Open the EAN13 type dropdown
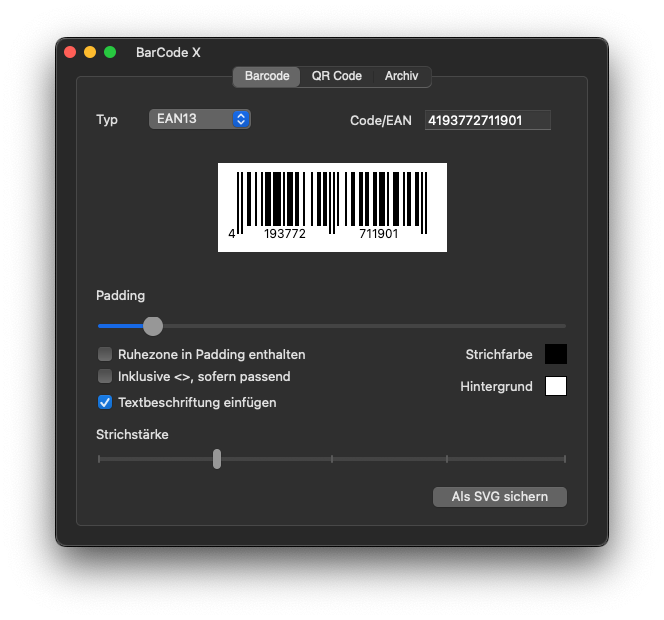This screenshot has width=664, height=620. (x=200, y=119)
